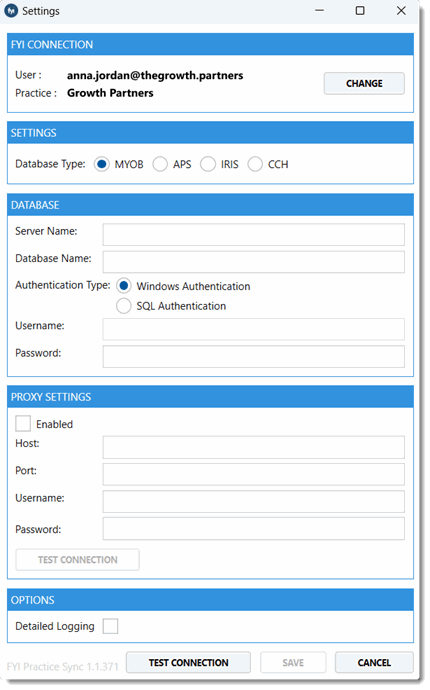The height and width of the screenshot is (690, 430).
Task: Minimize the Settings window
Action: tap(320, 11)
